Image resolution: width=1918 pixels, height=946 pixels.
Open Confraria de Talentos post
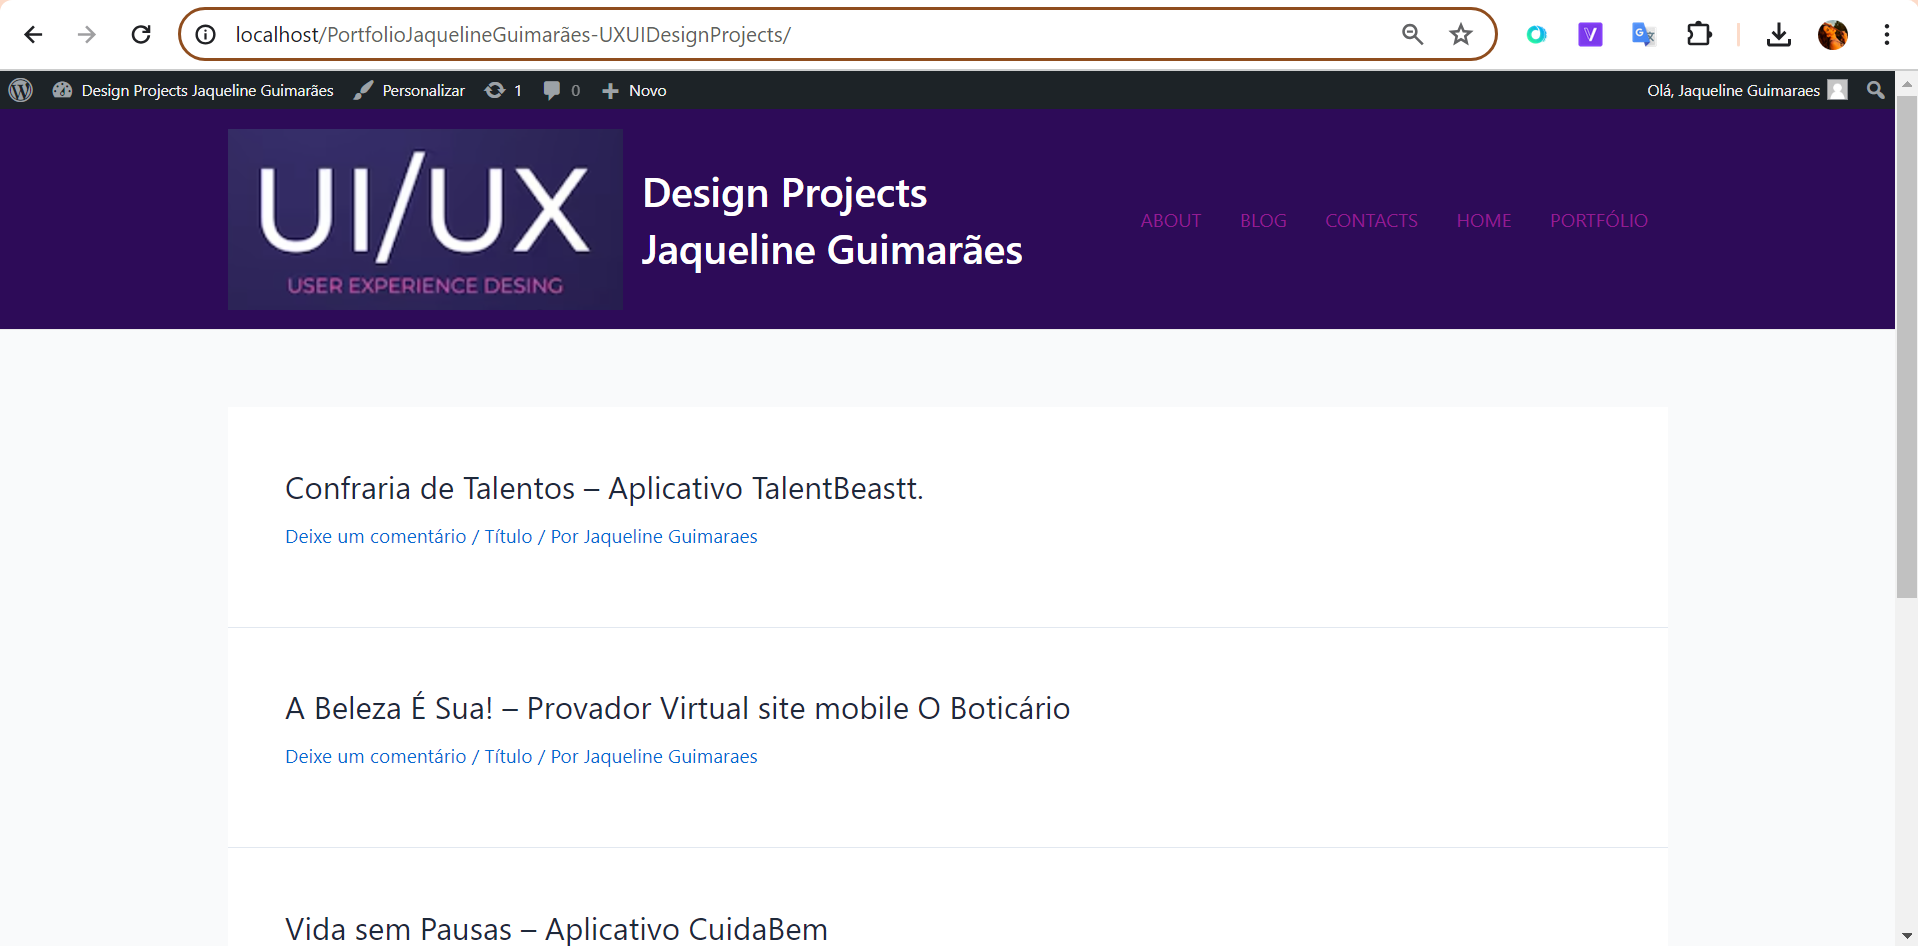click(604, 488)
